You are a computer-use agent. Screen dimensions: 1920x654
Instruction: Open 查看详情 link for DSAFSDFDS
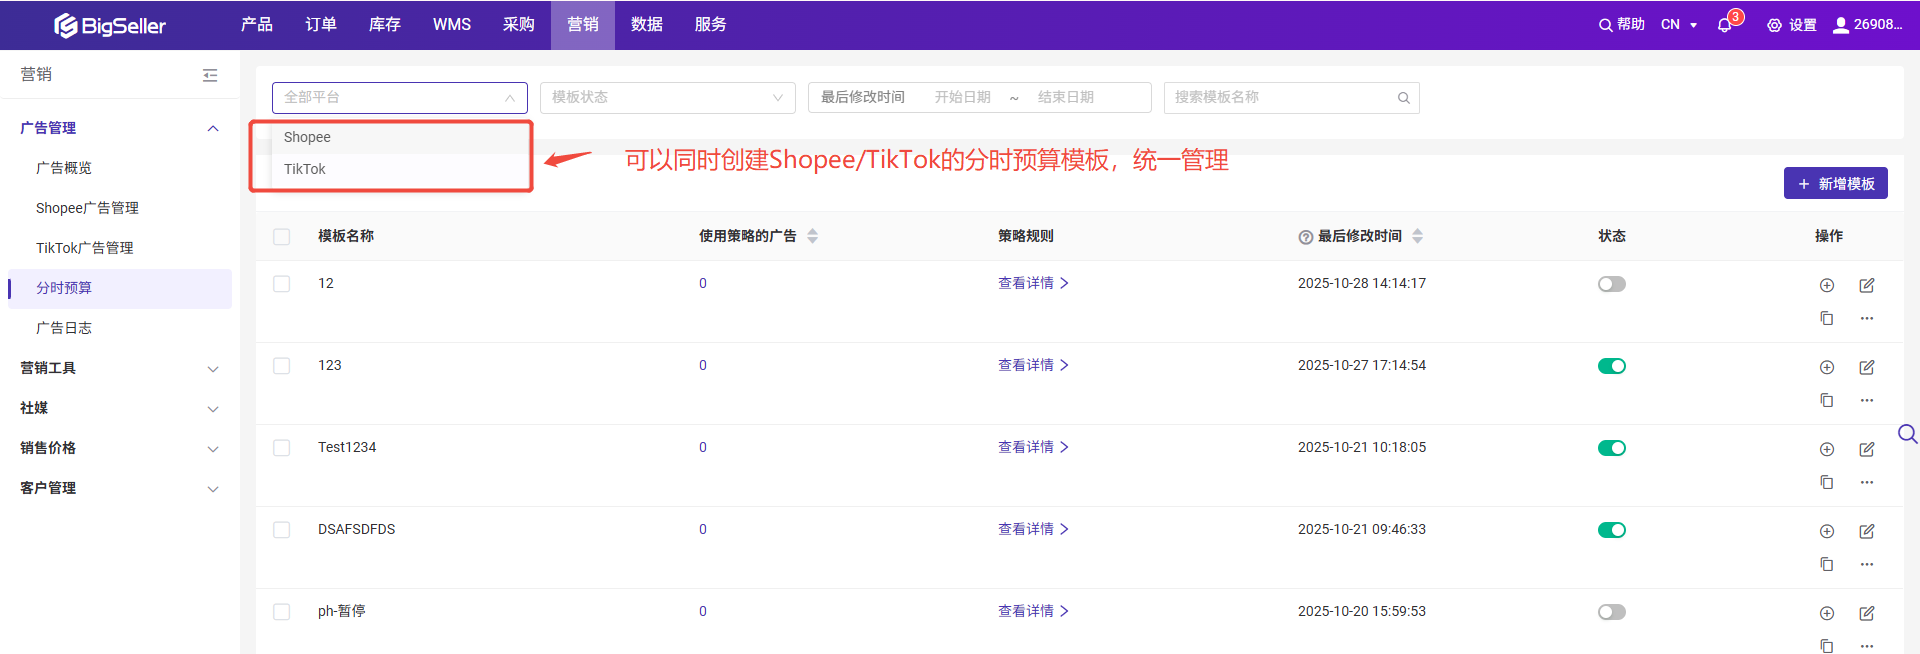(1032, 529)
